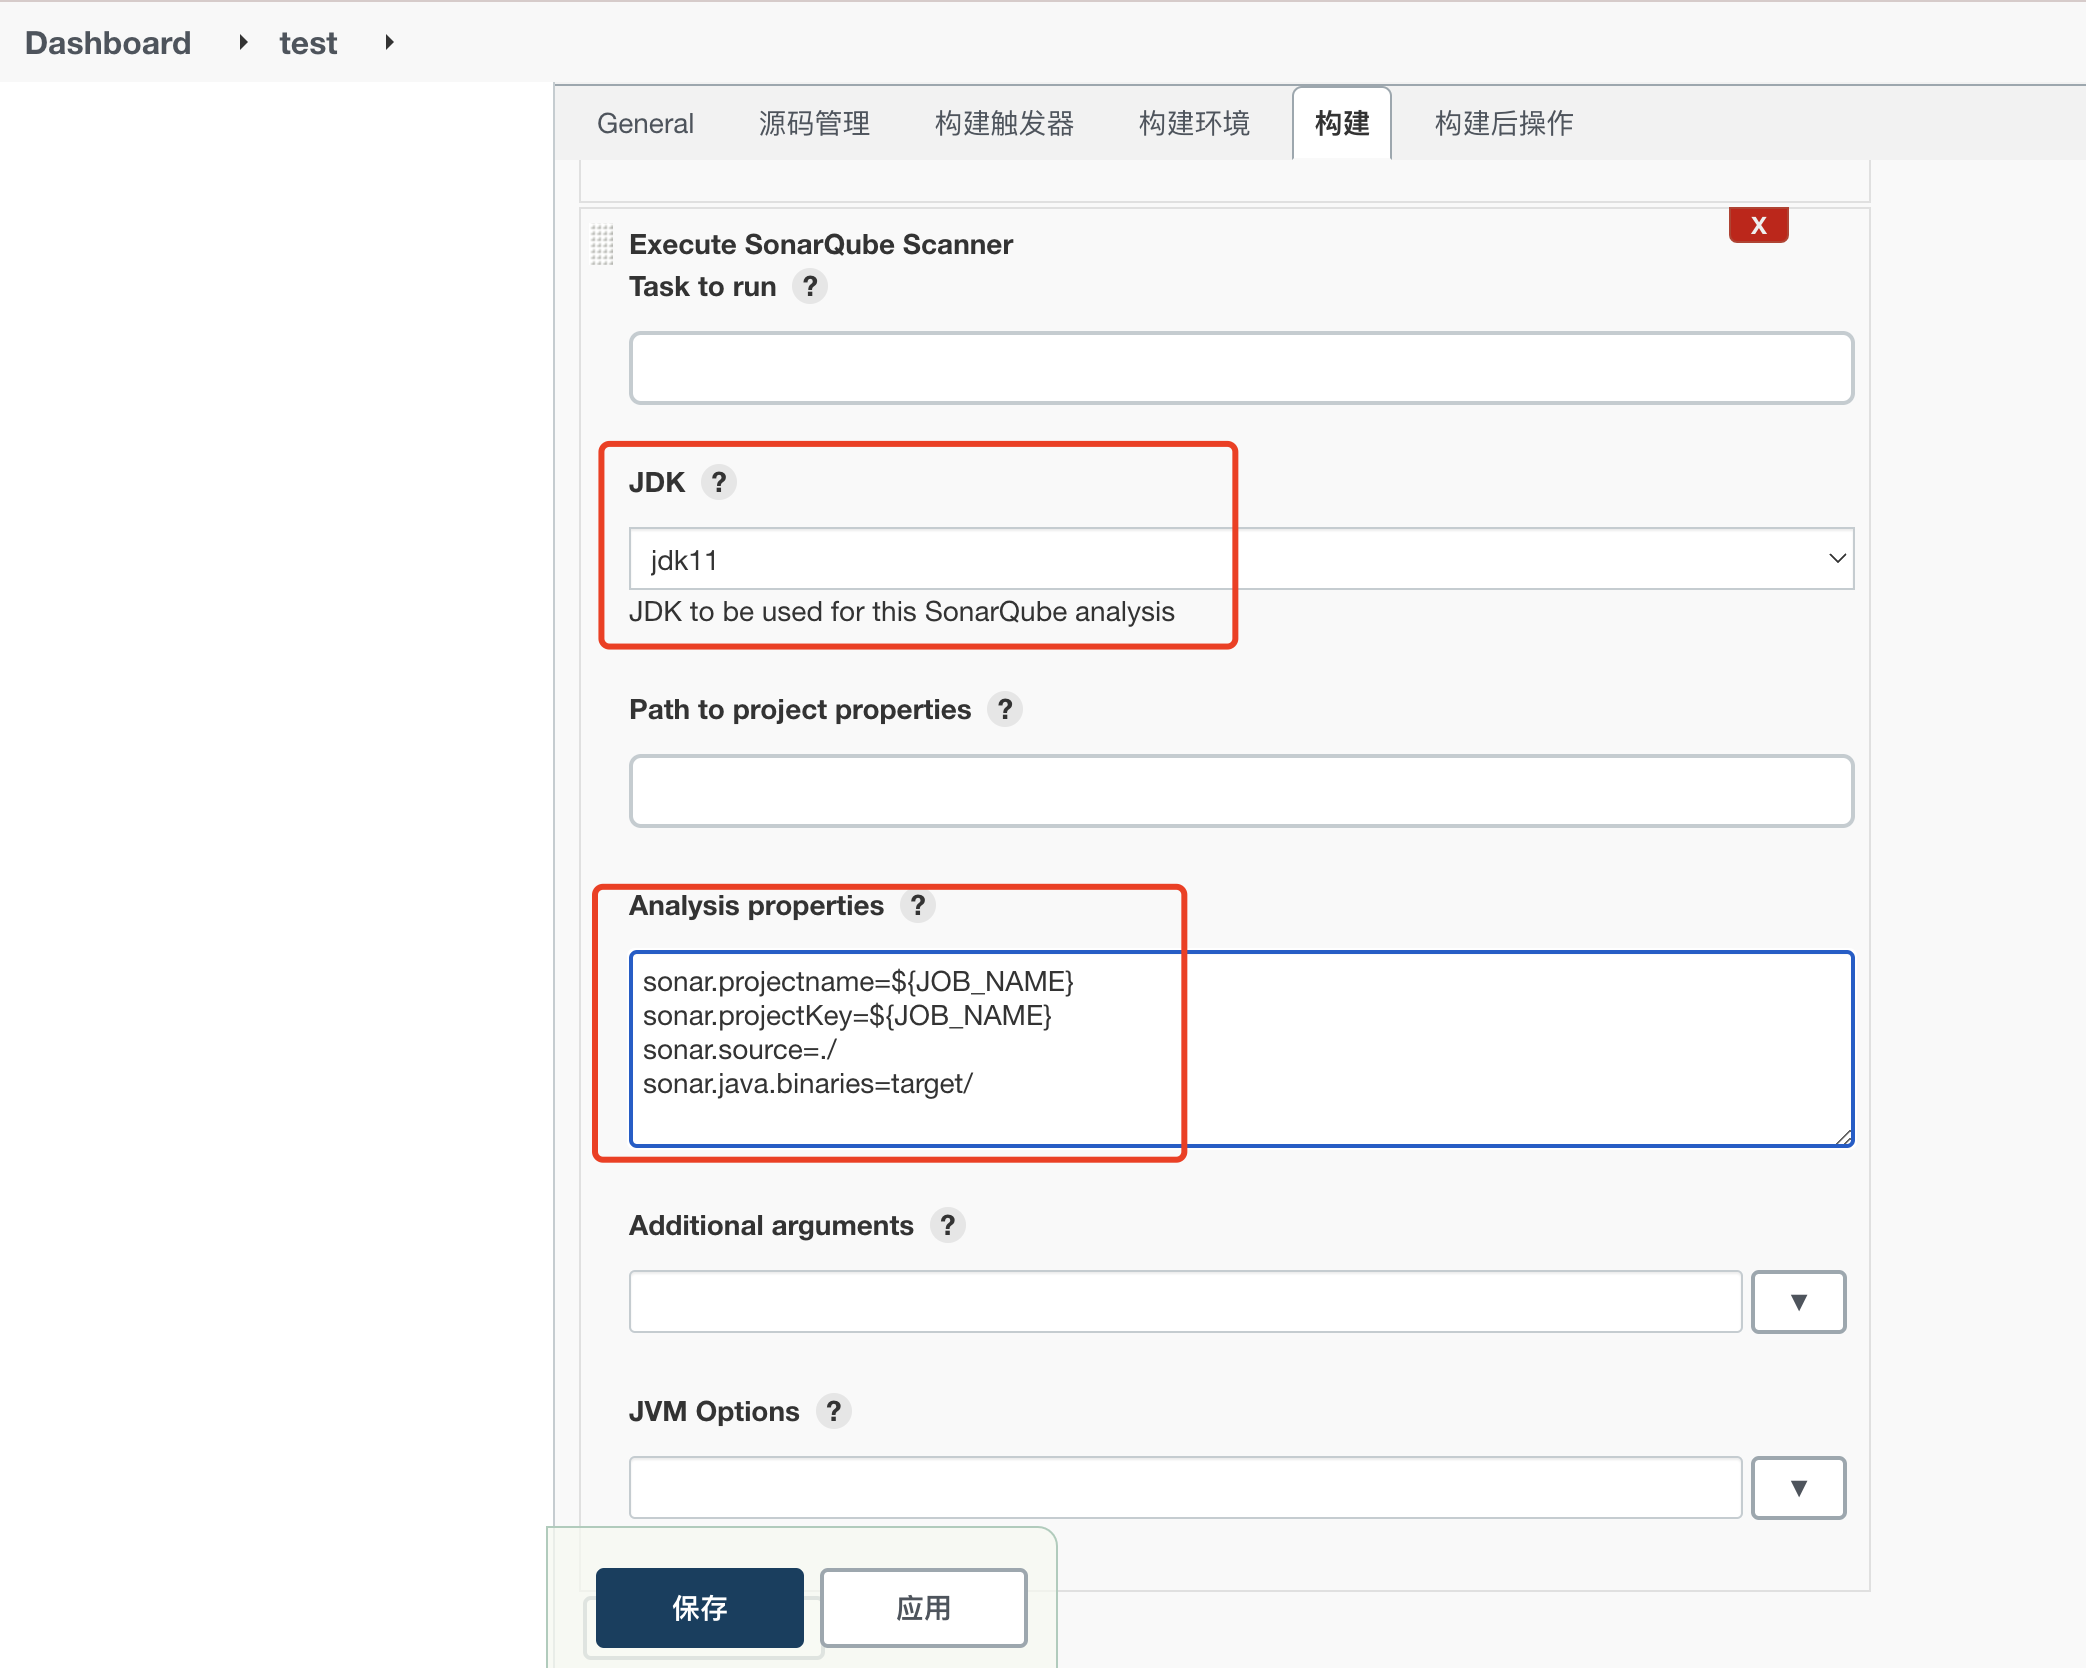Grab the drag handle of SonarQube Scanner step
The width and height of the screenshot is (2086, 1668).
click(x=602, y=245)
